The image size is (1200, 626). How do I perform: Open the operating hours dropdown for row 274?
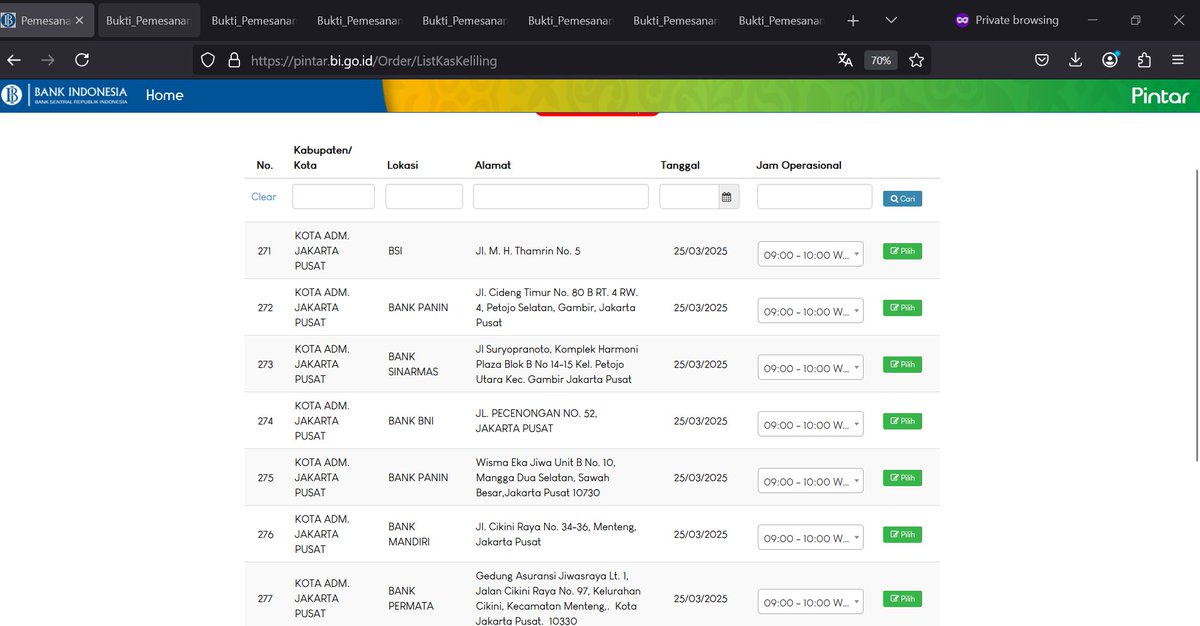(x=810, y=424)
